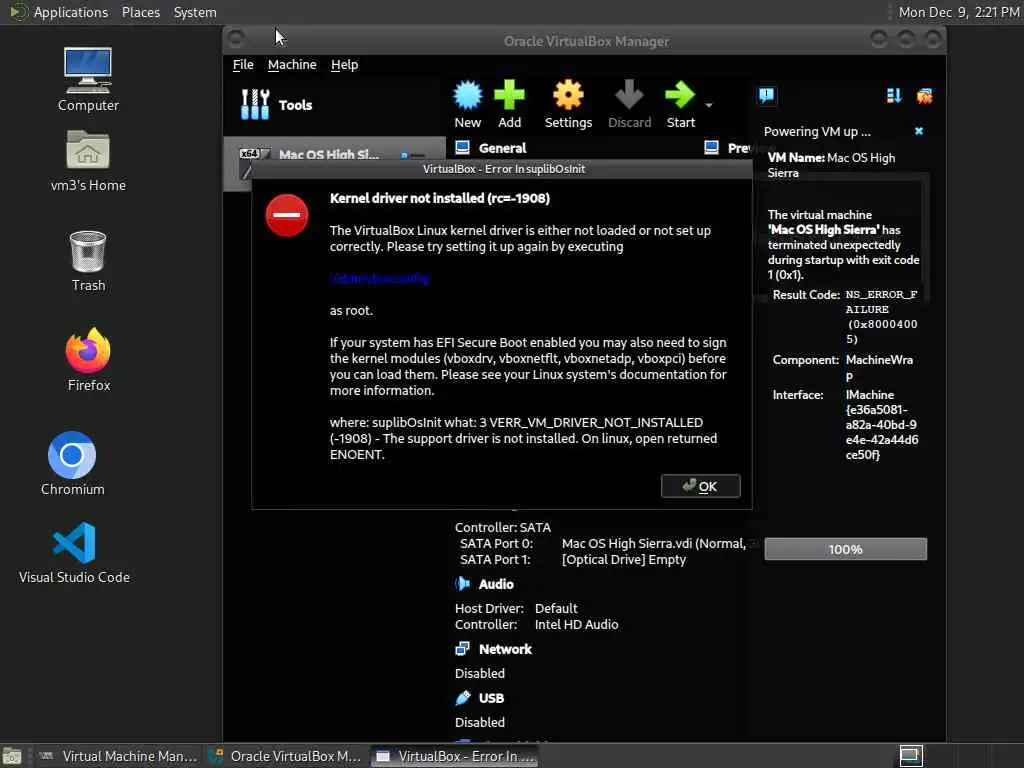The image size is (1024, 768).
Task: Open vm3's Home folder desktop icon
Action: tap(88, 161)
